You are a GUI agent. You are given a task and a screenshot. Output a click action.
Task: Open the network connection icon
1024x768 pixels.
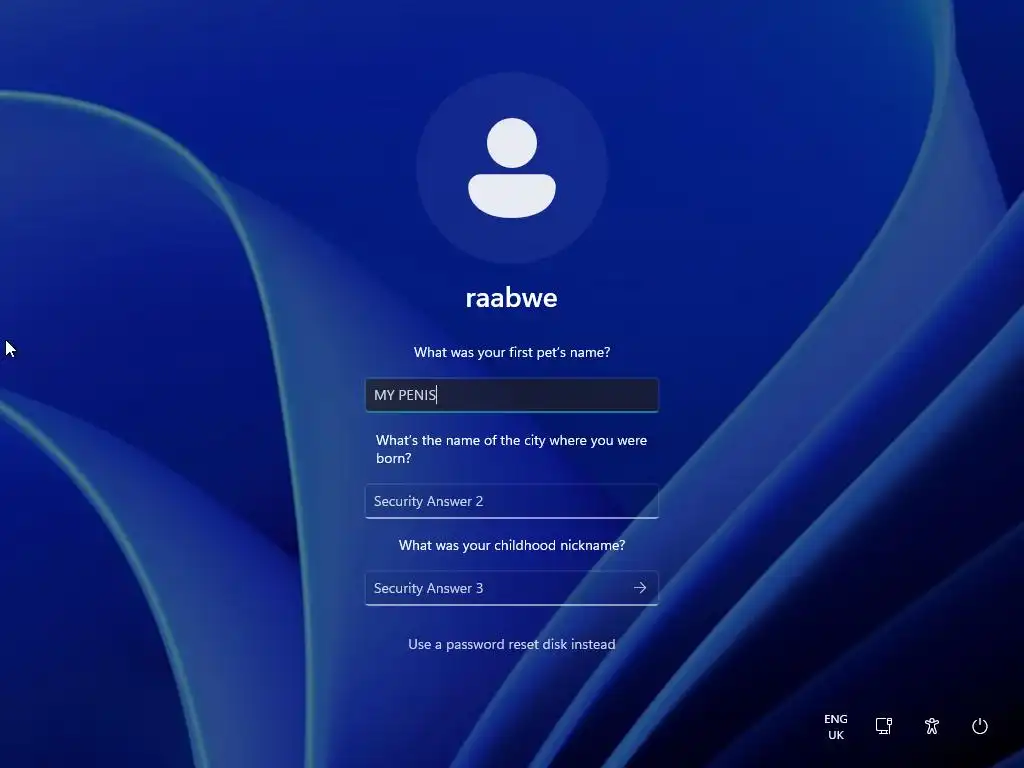click(x=884, y=726)
